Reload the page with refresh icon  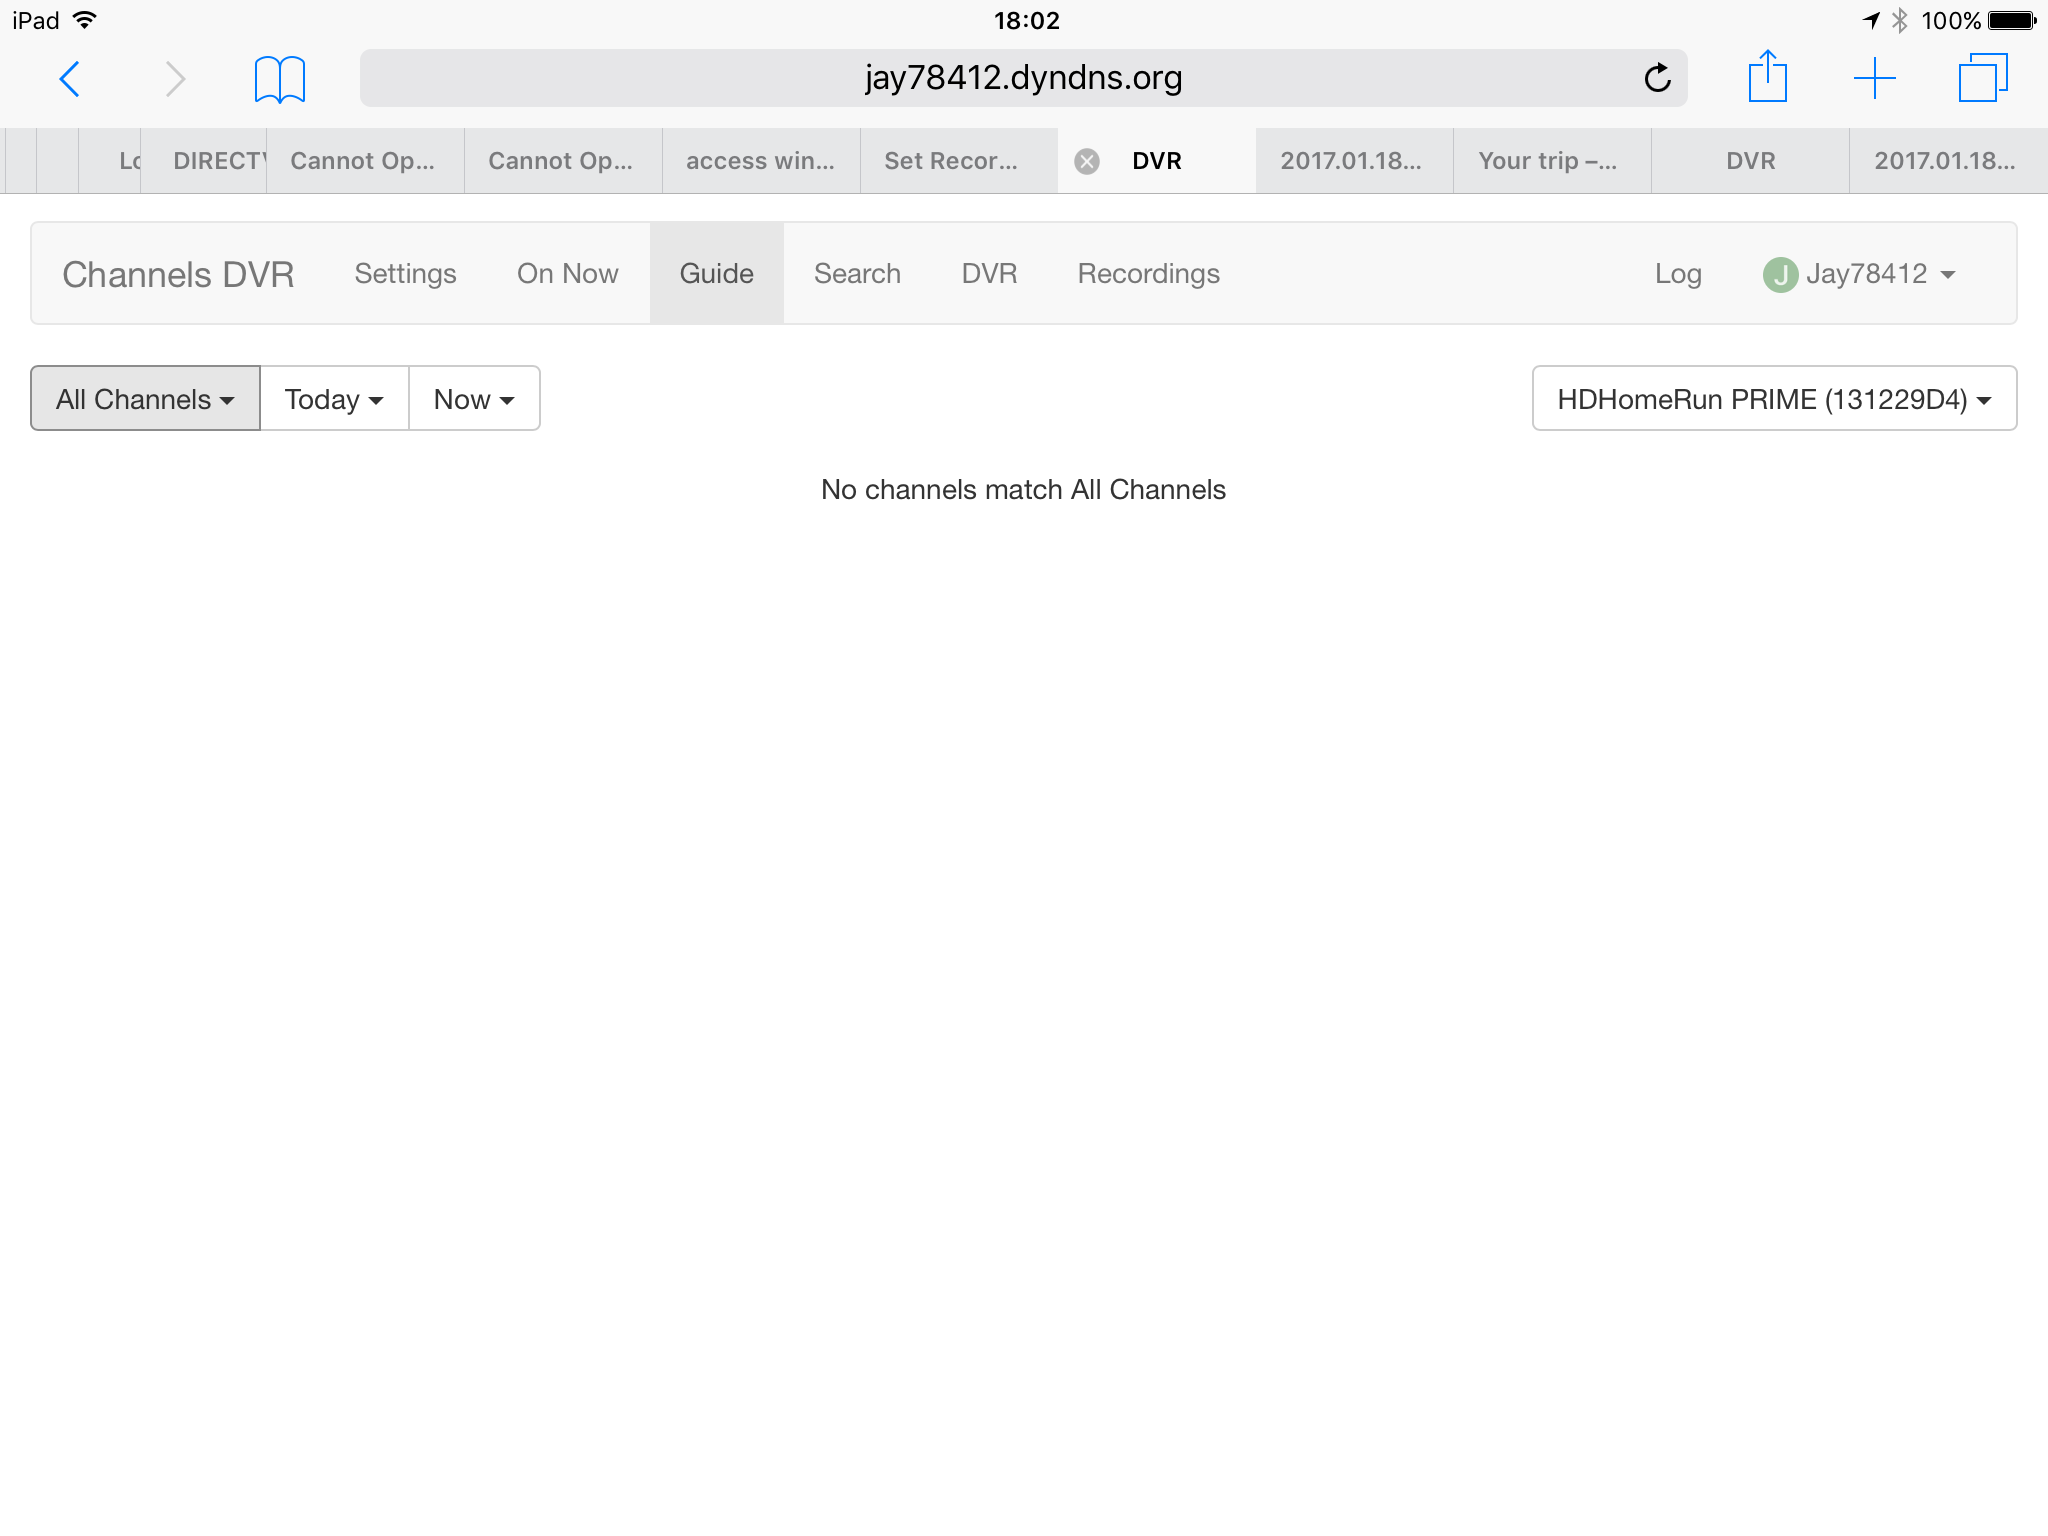(x=1657, y=78)
